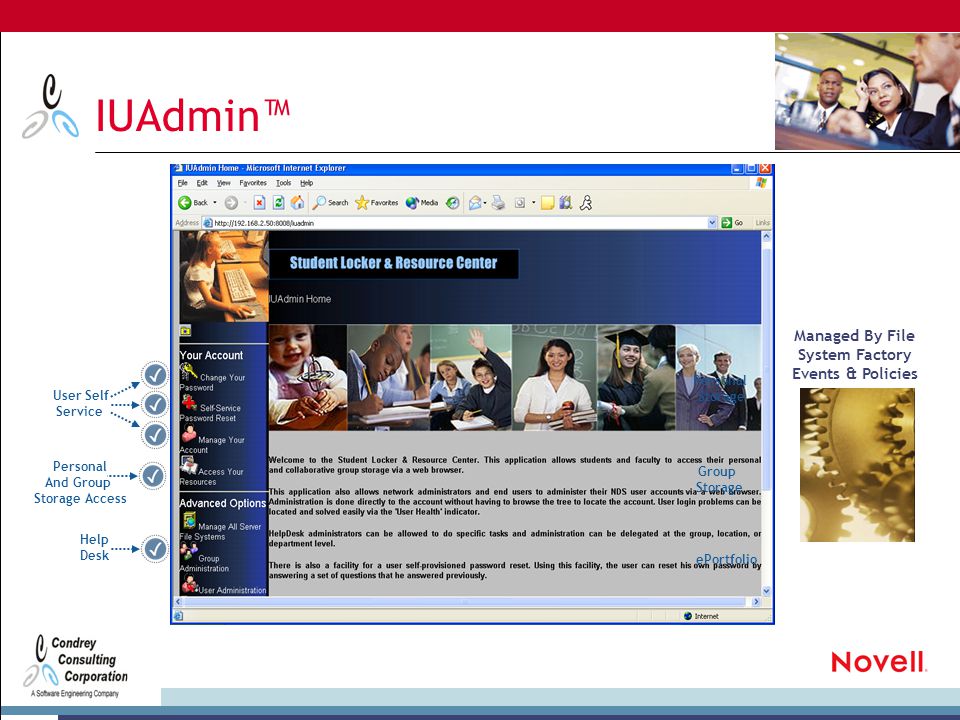Viewport: 960px width, 720px height.
Task: Click the Your Account section heading
Action: coord(211,355)
